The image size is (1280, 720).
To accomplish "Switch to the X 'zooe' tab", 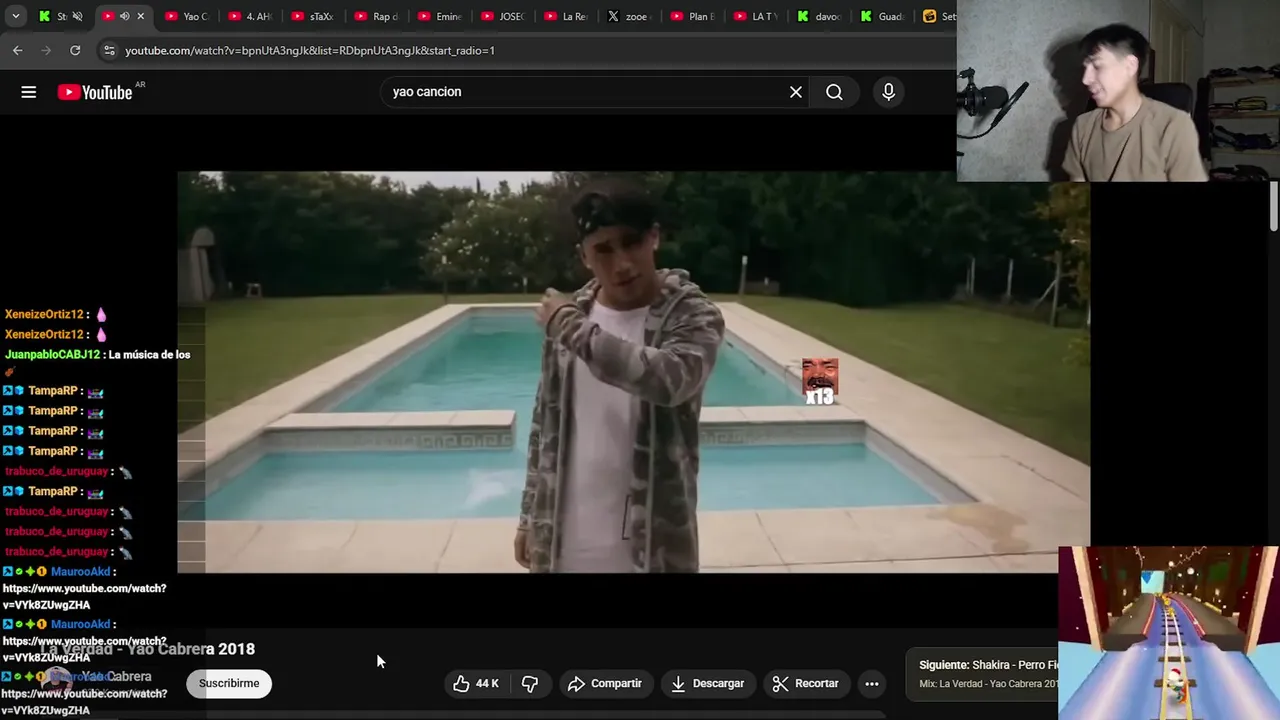I will pyautogui.click(x=628, y=16).
